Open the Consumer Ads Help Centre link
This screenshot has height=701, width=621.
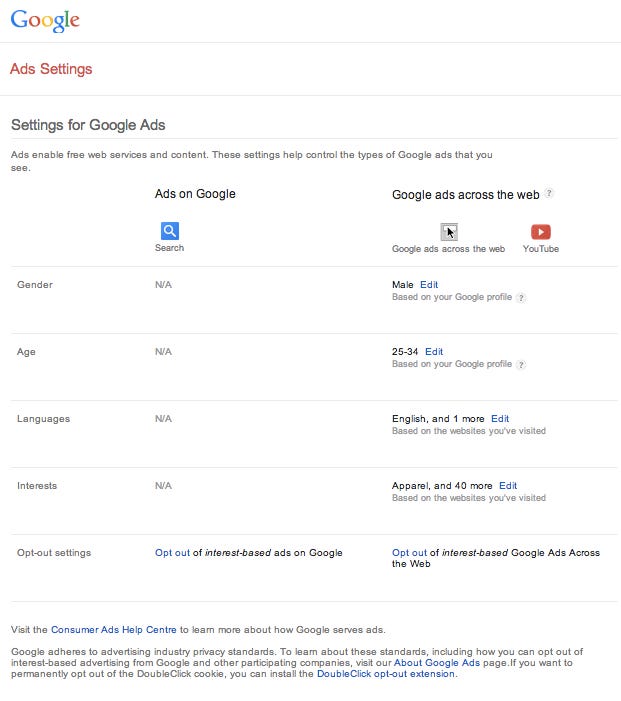(114, 629)
